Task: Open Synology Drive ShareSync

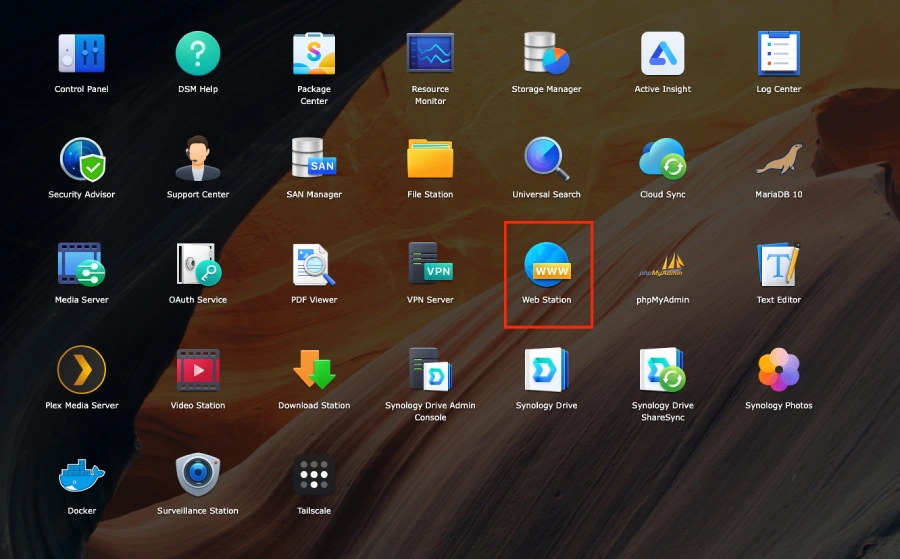Action: tap(662, 370)
